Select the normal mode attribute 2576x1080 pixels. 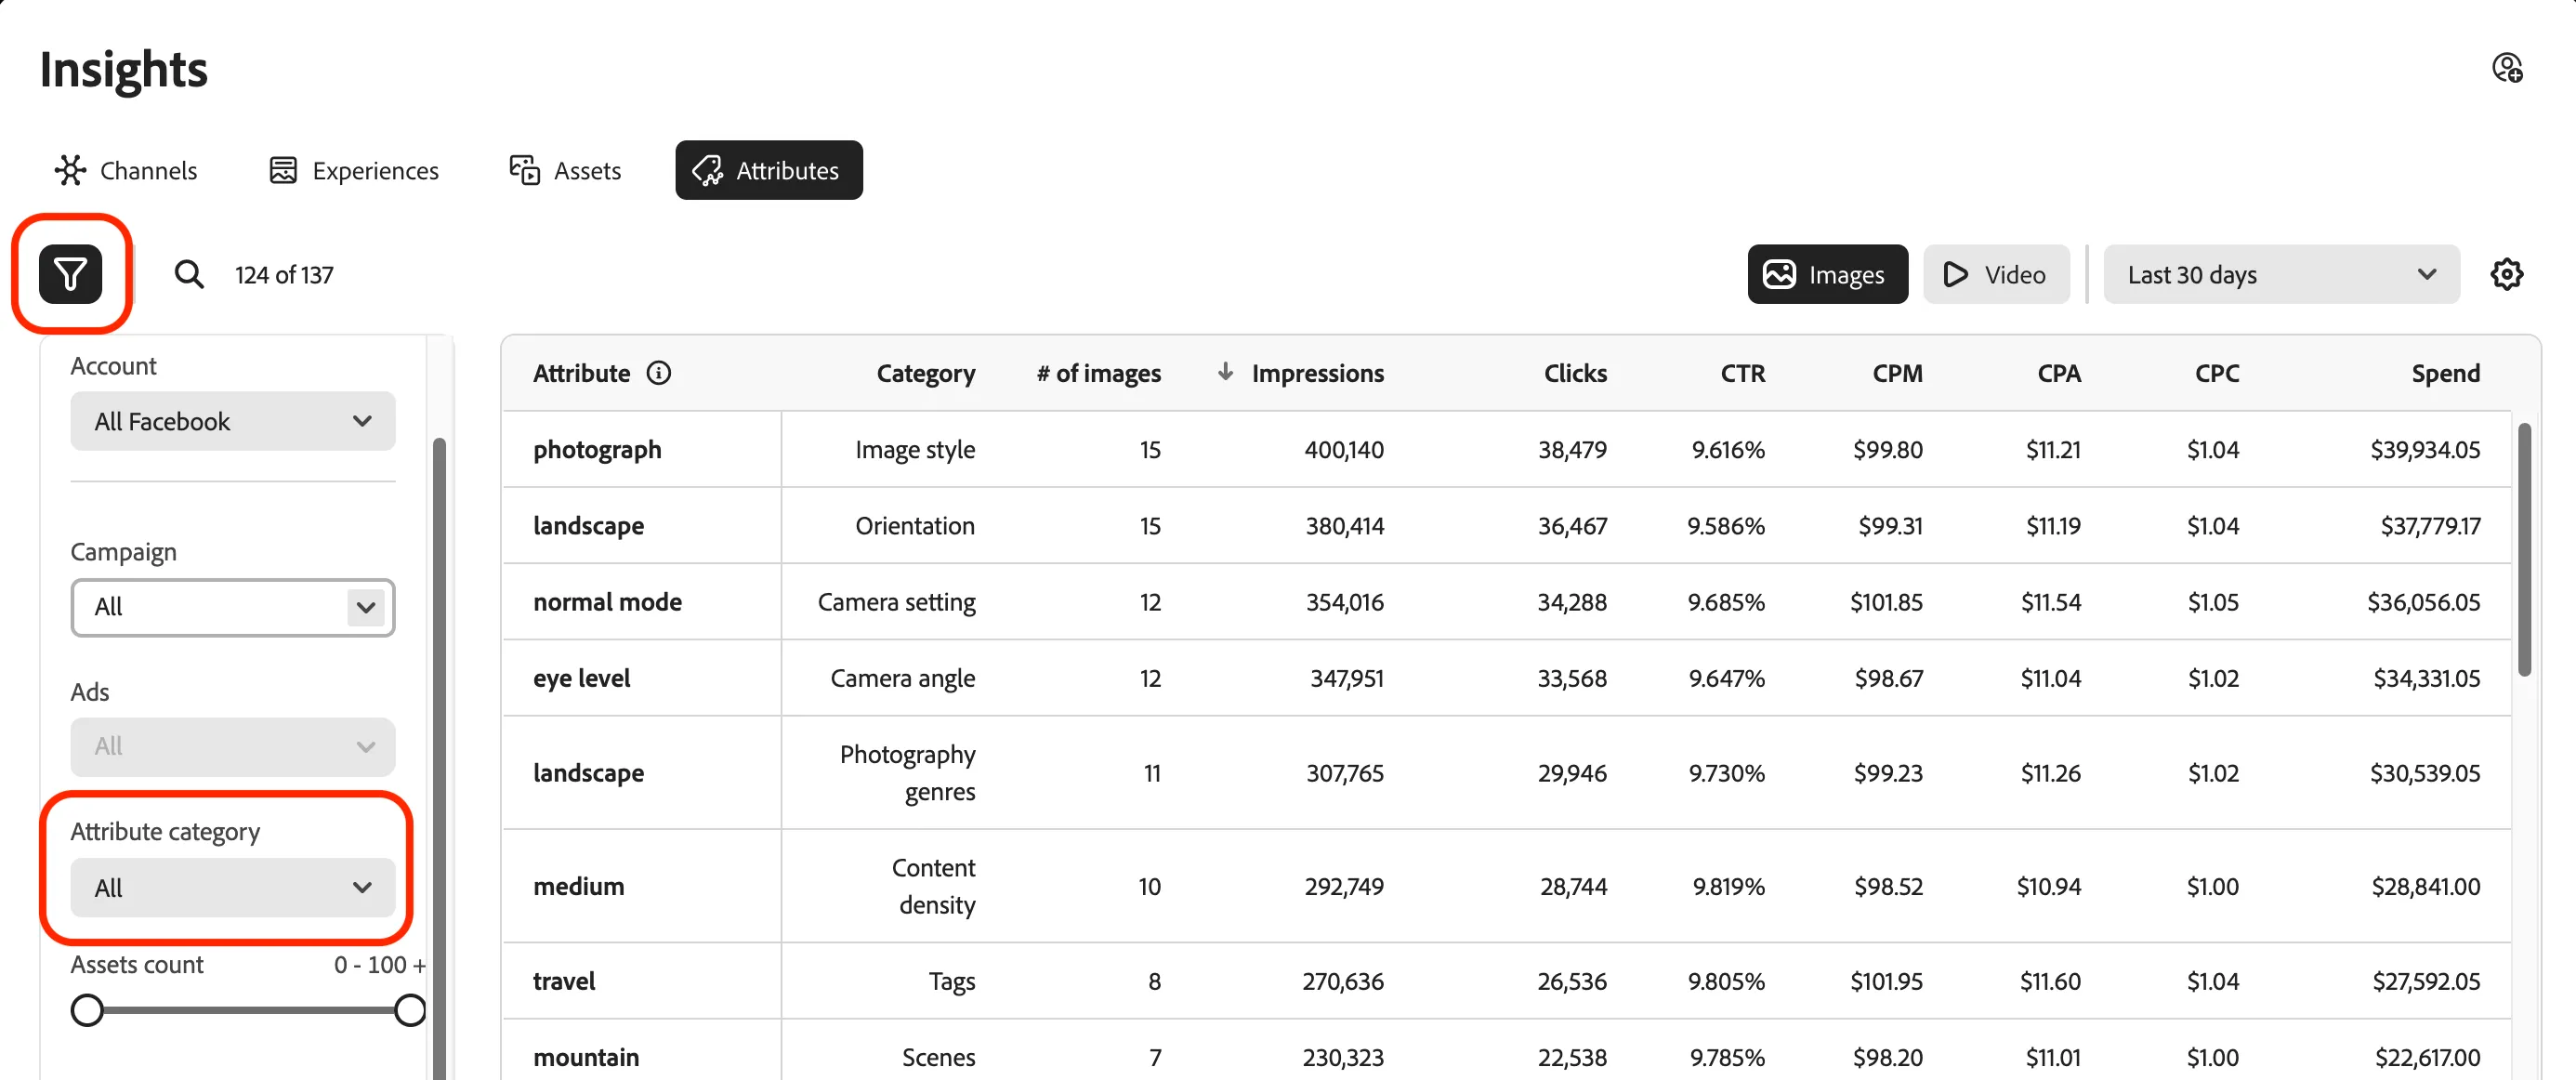coord(607,601)
